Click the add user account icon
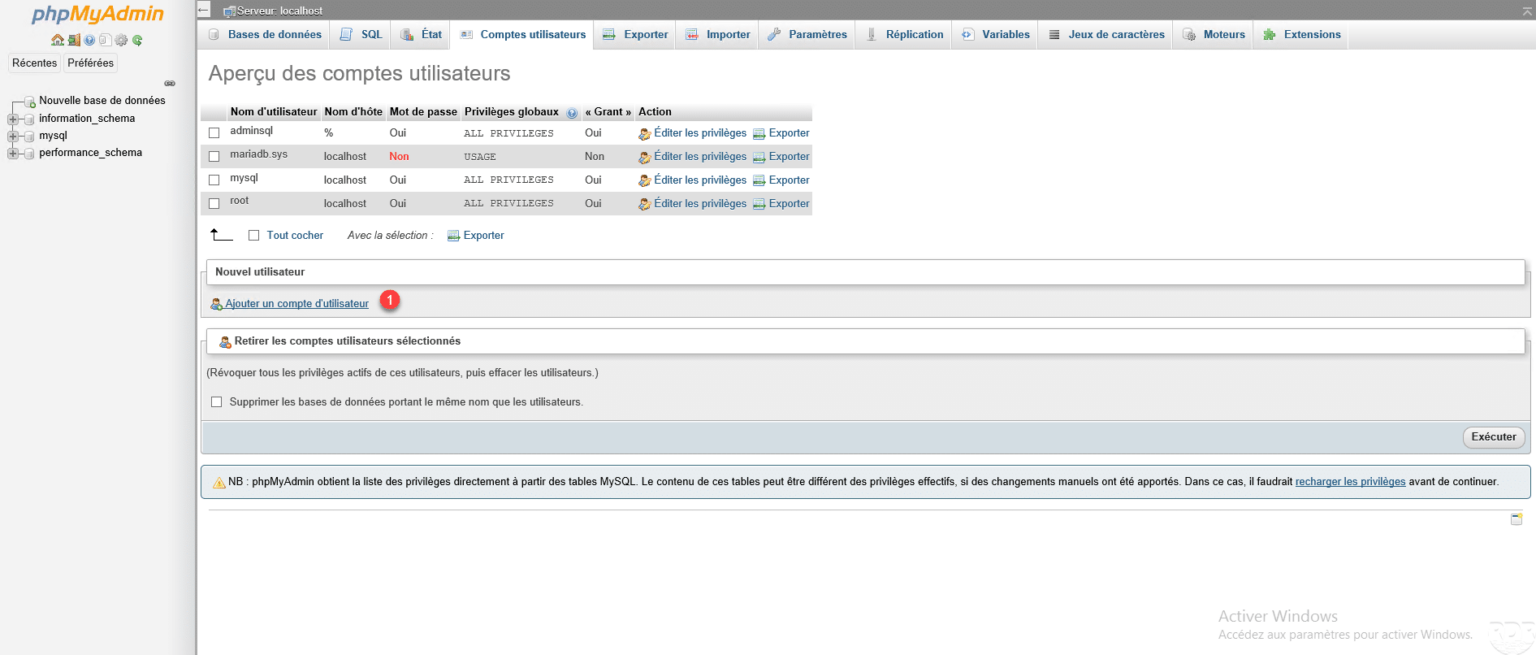 (x=216, y=304)
